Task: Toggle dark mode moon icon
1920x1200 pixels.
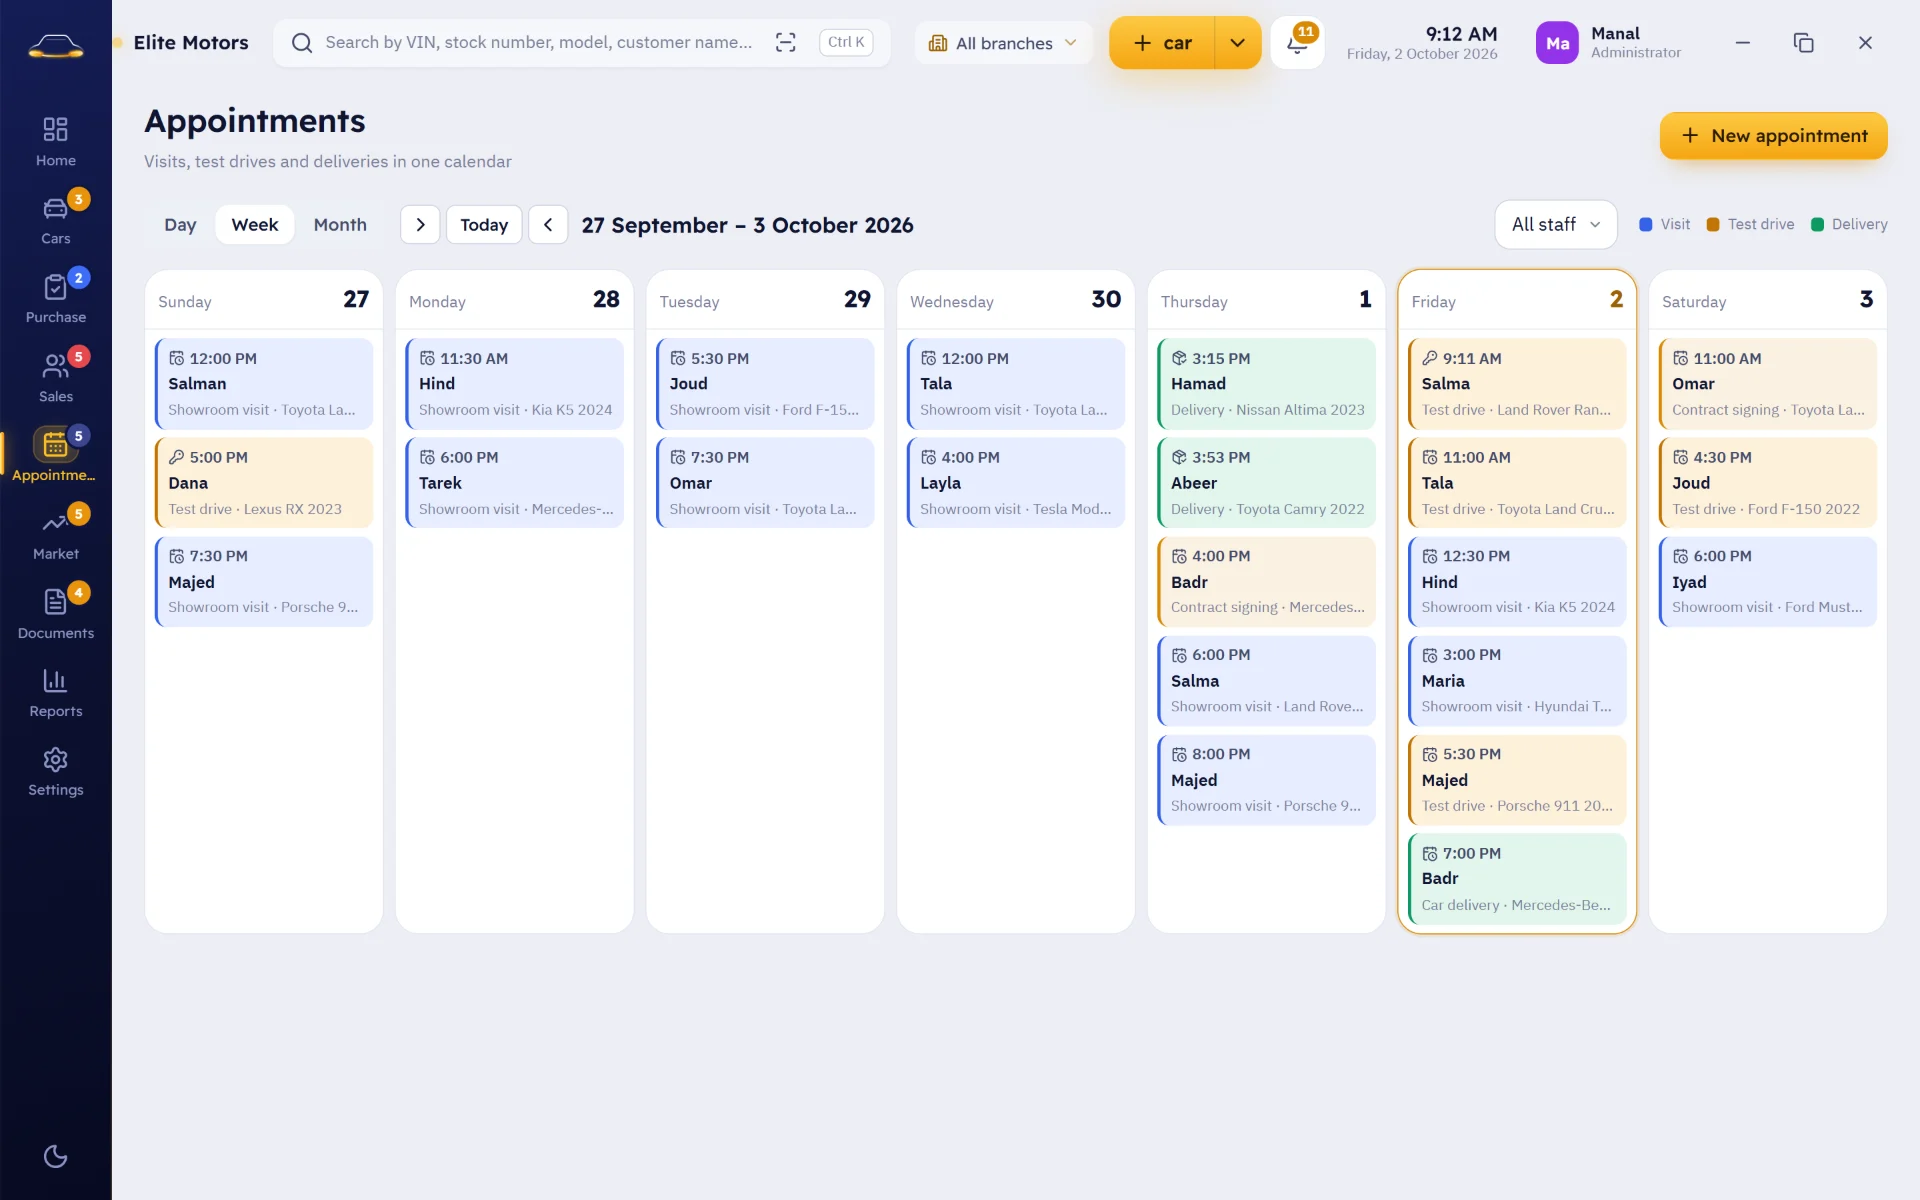Action: pos(55,1156)
